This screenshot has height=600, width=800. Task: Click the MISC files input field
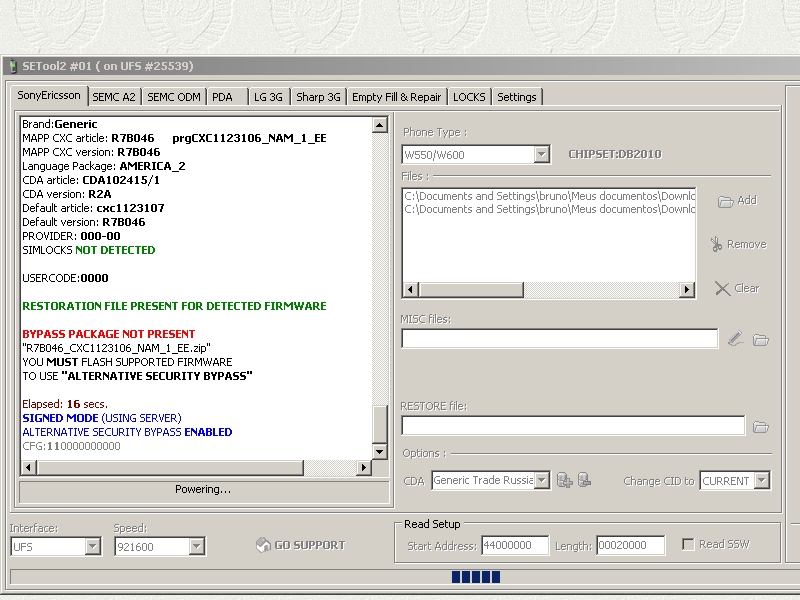click(x=560, y=339)
